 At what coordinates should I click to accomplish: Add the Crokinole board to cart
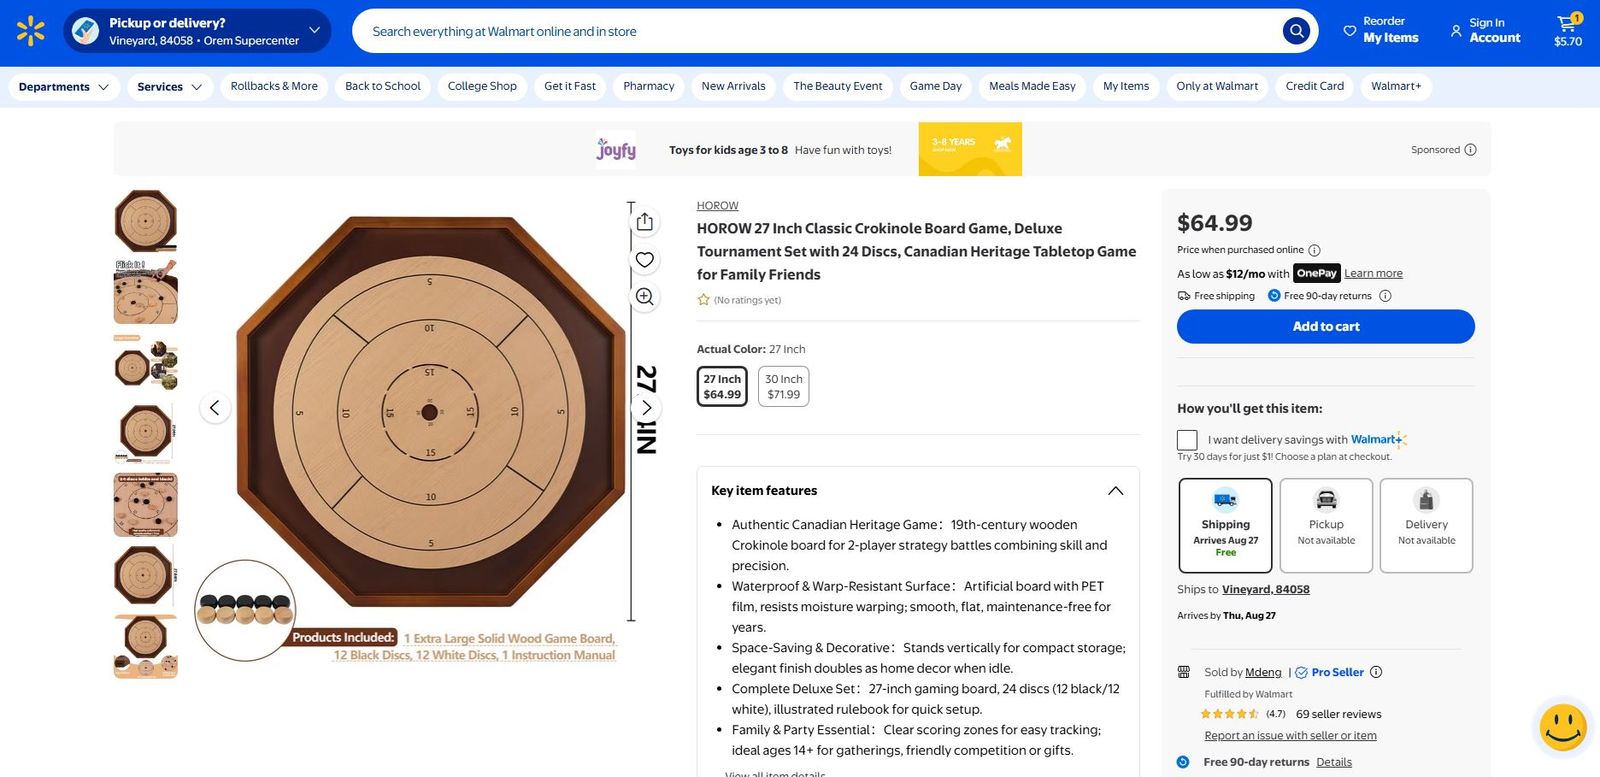[1326, 327]
